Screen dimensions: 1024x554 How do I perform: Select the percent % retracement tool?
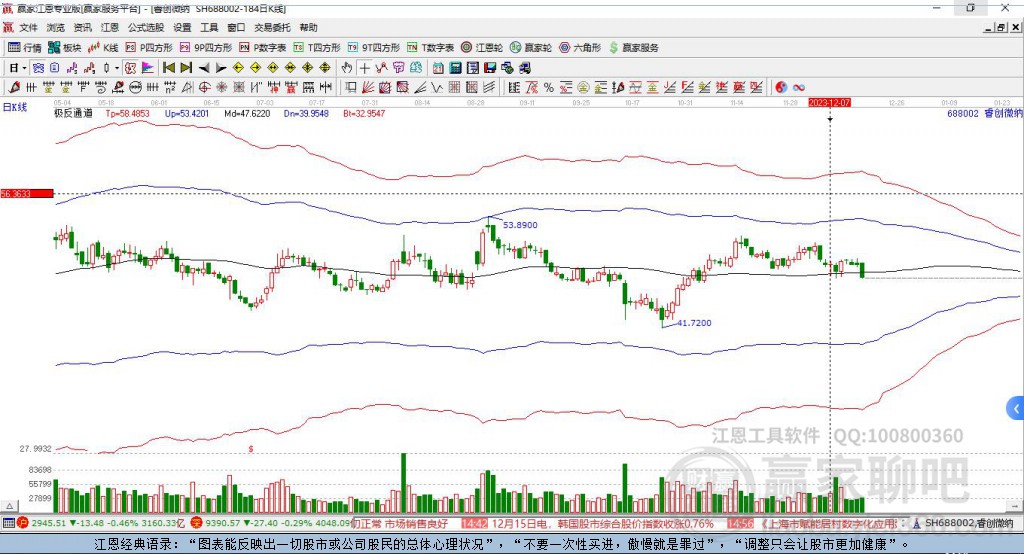click(x=549, y=87)
